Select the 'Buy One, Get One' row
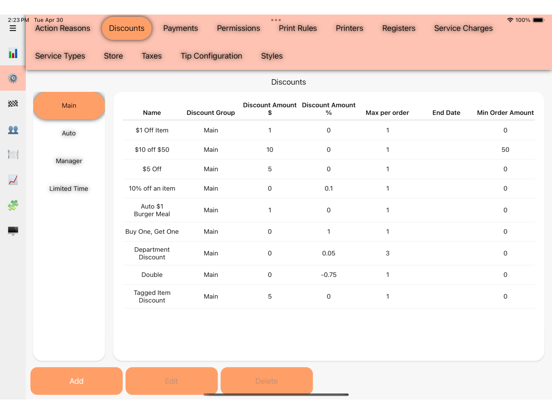552x414 pixels. coord(328,232)
